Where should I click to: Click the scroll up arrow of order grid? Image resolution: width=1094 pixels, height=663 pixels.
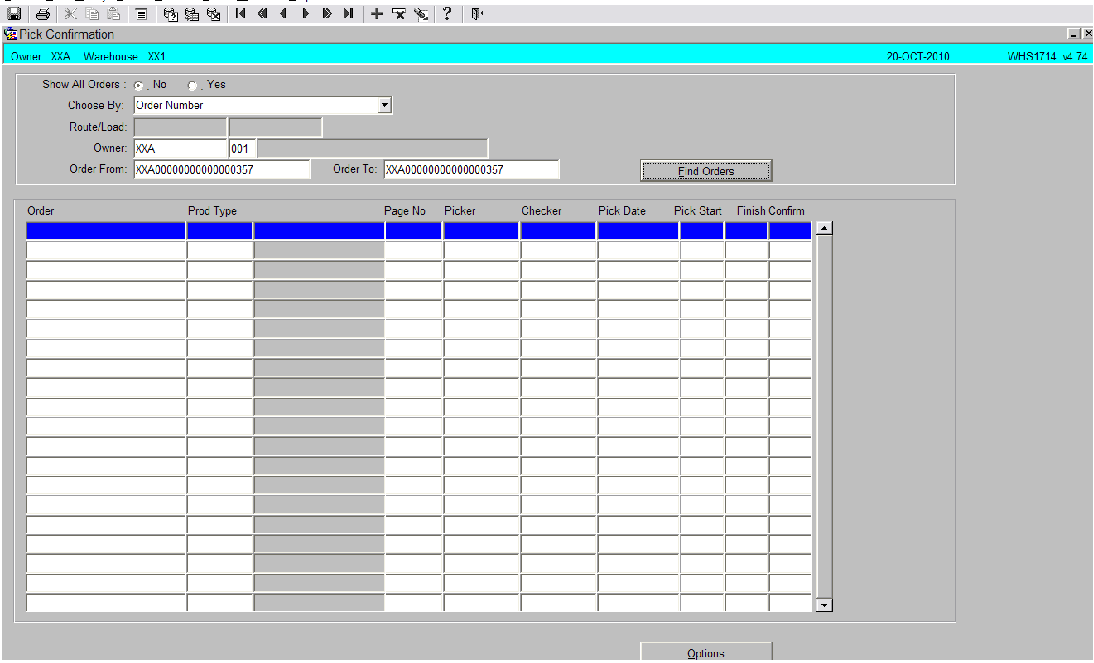pyautogui.click(x=824, y=228)
